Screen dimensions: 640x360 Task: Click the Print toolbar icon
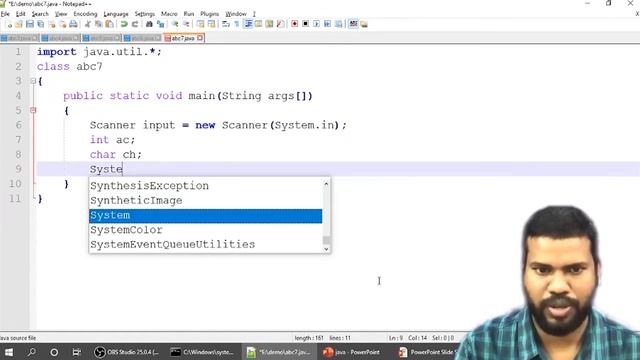pyautogui.click(x=73, y=24)
